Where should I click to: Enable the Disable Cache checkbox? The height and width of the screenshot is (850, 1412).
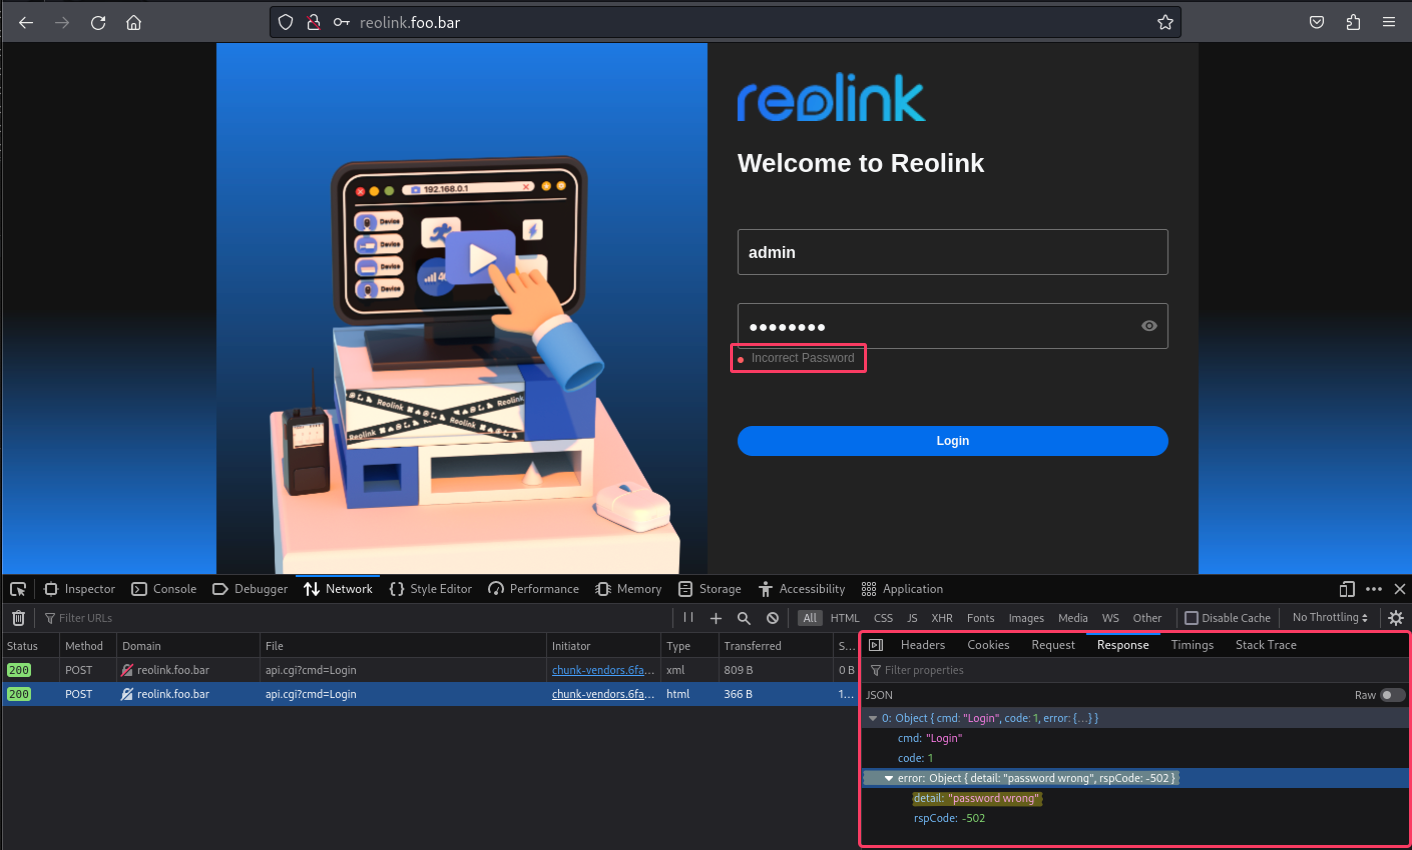pyautogui.click(x=1191, y=618)
